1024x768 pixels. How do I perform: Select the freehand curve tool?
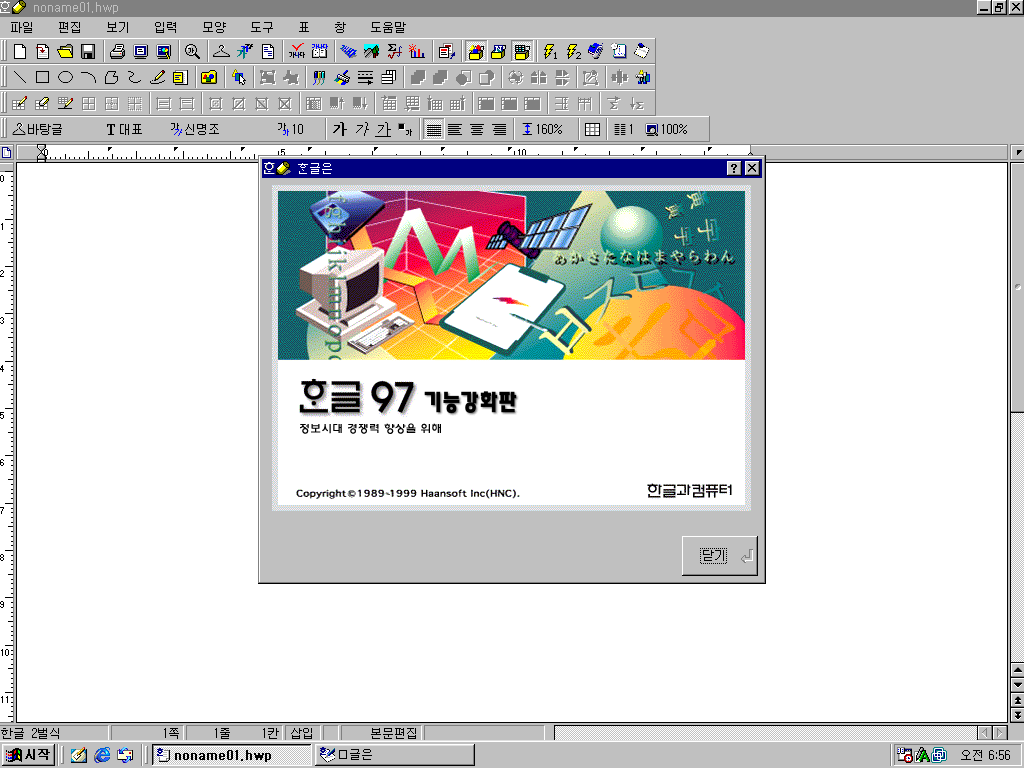[134, 78]
